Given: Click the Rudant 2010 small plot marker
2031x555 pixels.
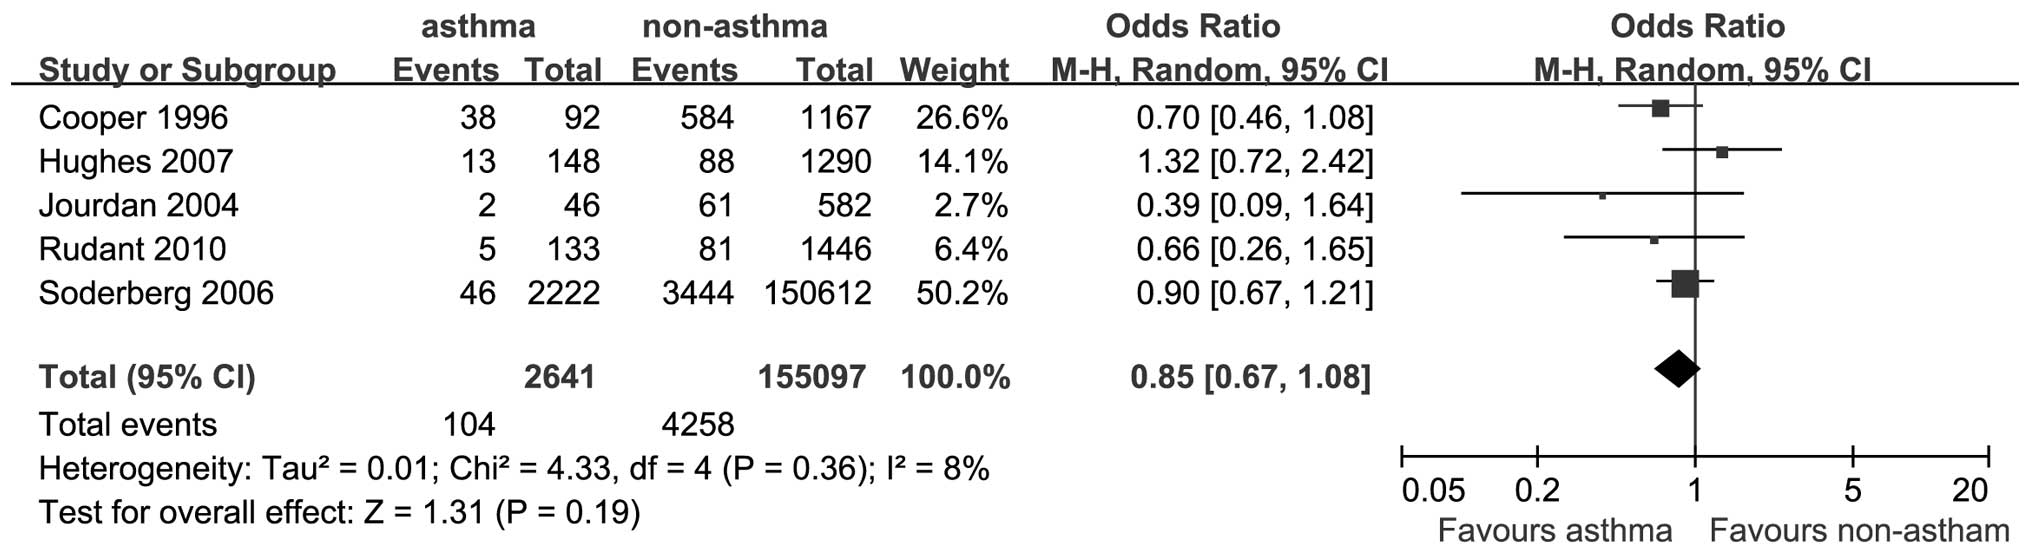Looking at the screenshot, I should [1654, 240].
